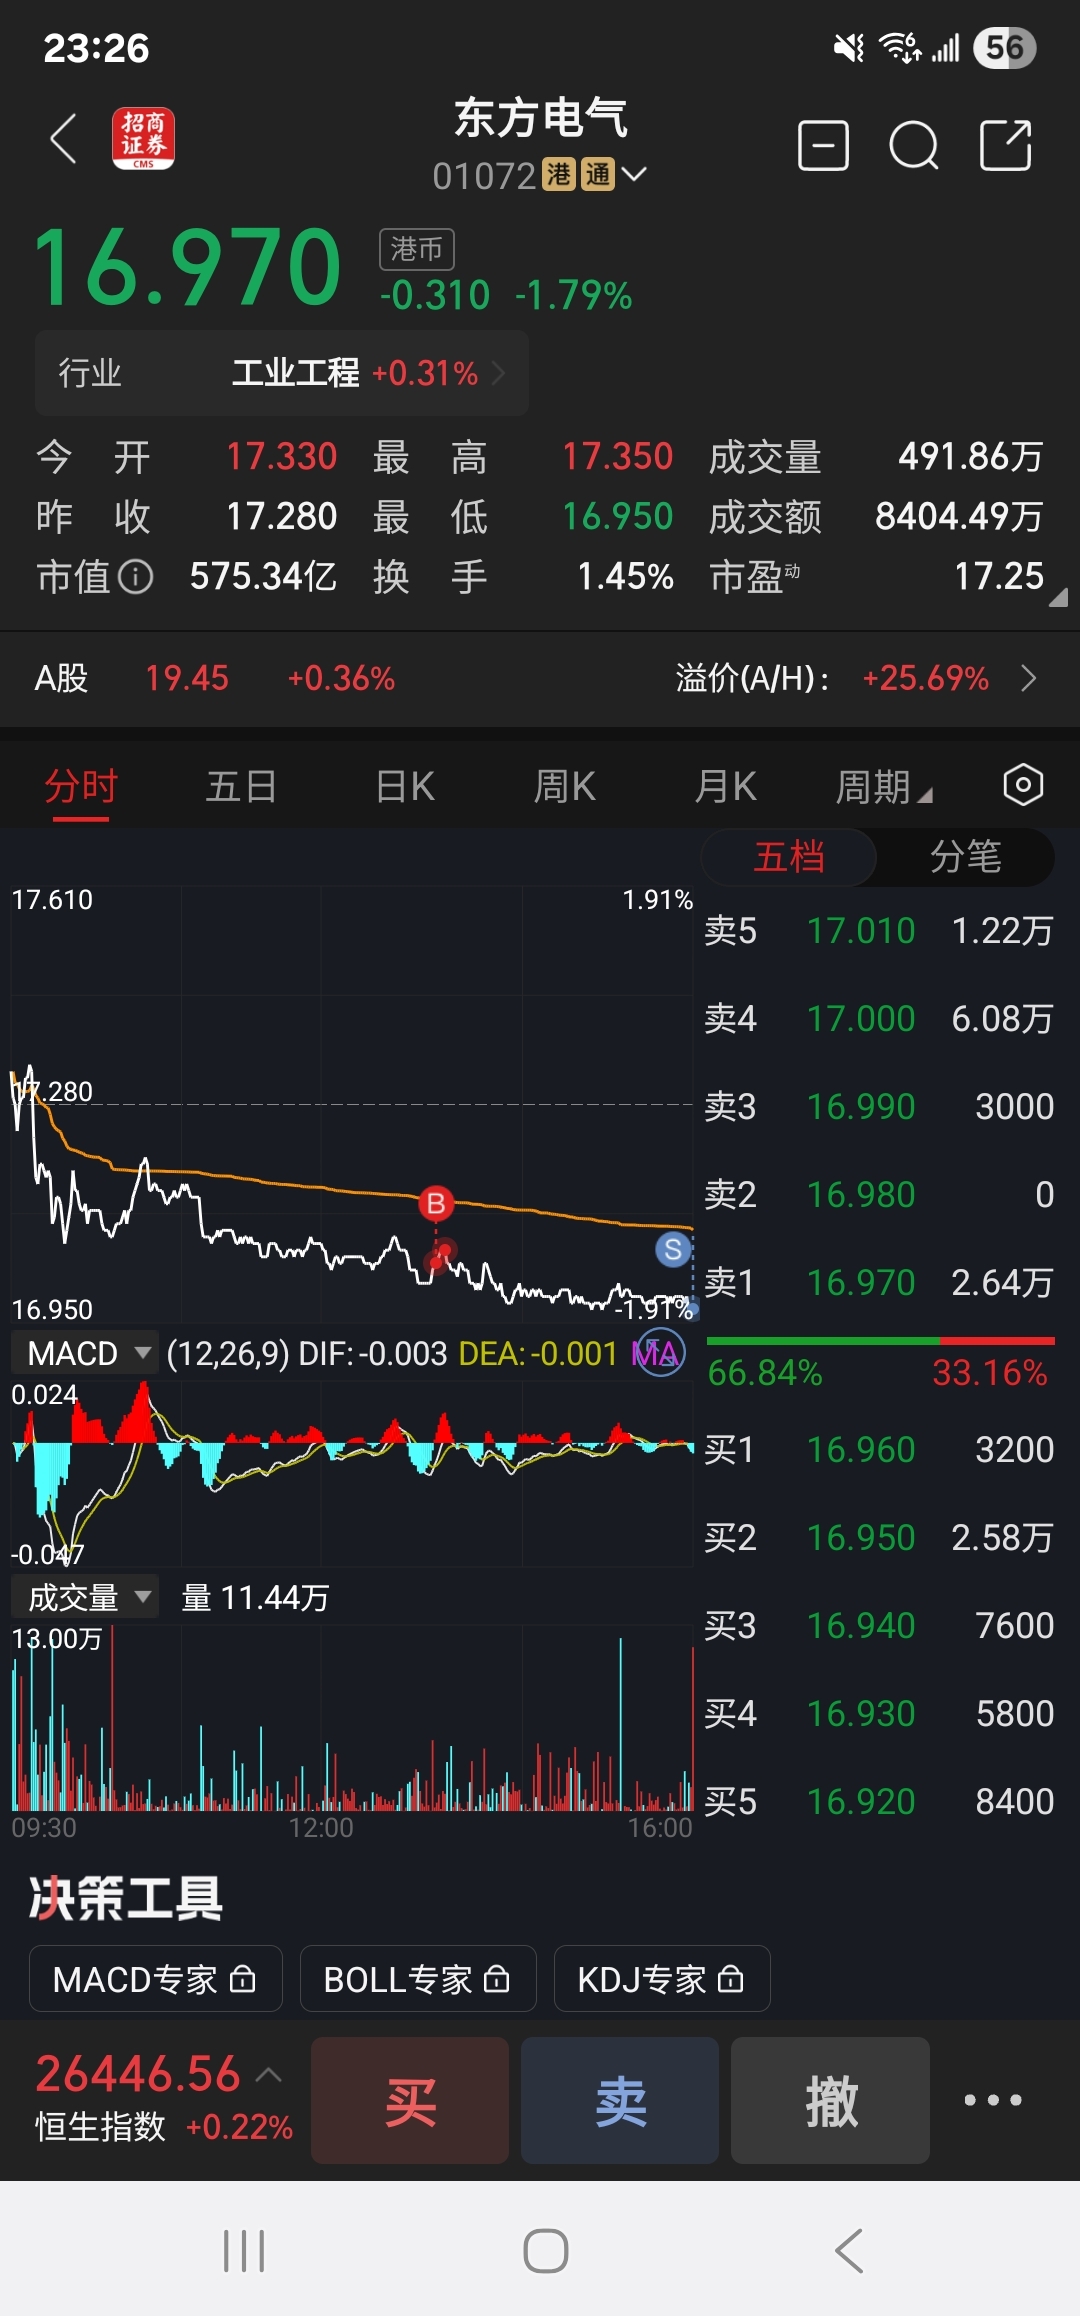The width and height of the screenshot is (1080, 2316).
Task: Switch to the 月K tab
Action: (725, 786)
